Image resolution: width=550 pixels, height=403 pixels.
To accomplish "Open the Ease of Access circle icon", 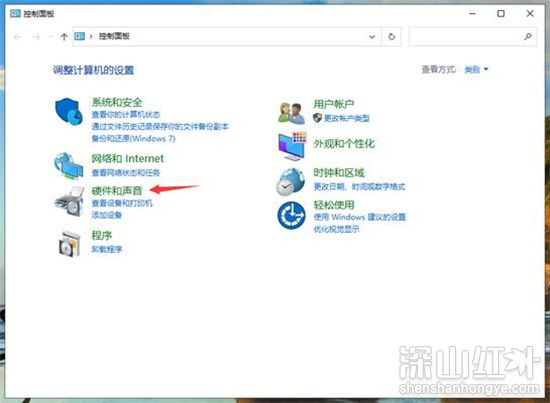I will click(x=291, y=215).
